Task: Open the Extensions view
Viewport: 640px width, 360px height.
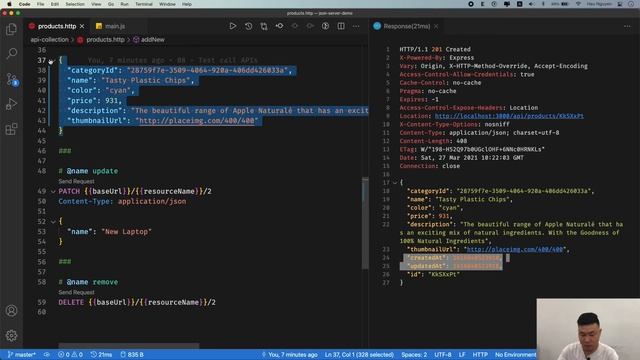Action: (x=11, y=129)
